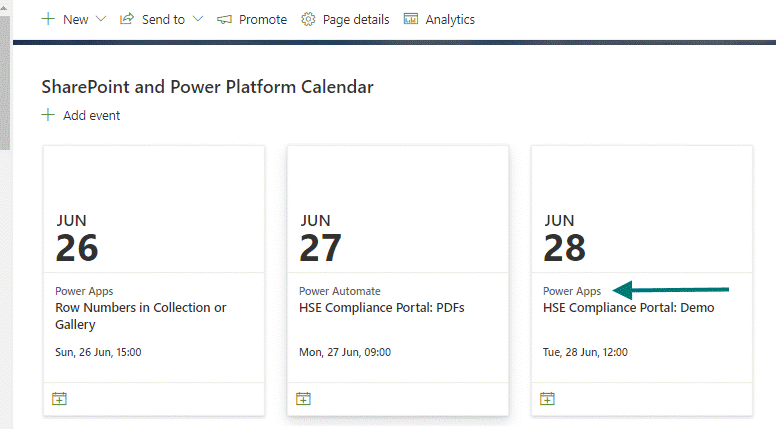Open HSE Compliance Portal: PDFs event
This screenshot has height=429, width=776.
(x=381, y=308)
